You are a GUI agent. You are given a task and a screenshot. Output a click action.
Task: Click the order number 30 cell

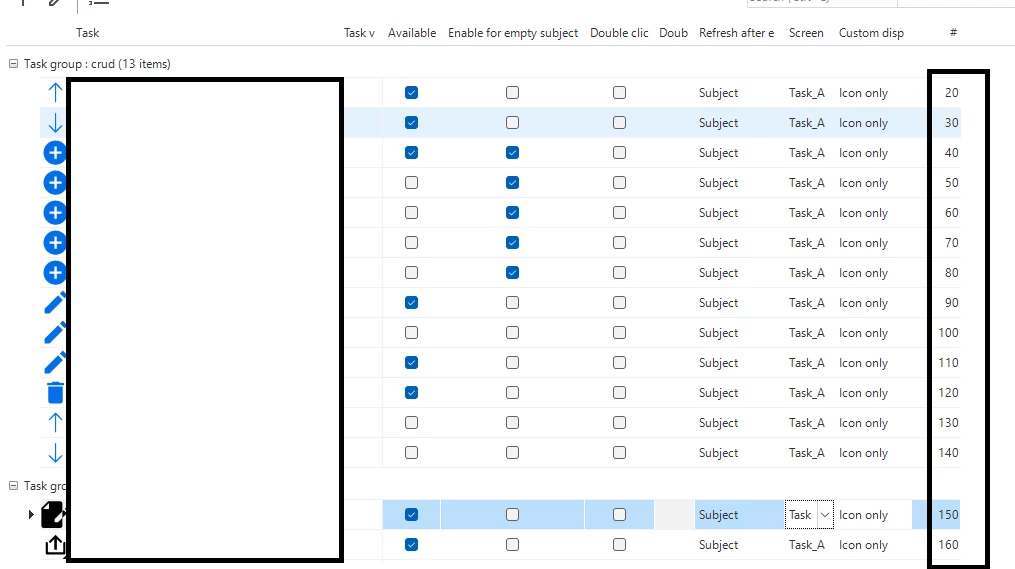pyautogui.click(x=952, y=122)
